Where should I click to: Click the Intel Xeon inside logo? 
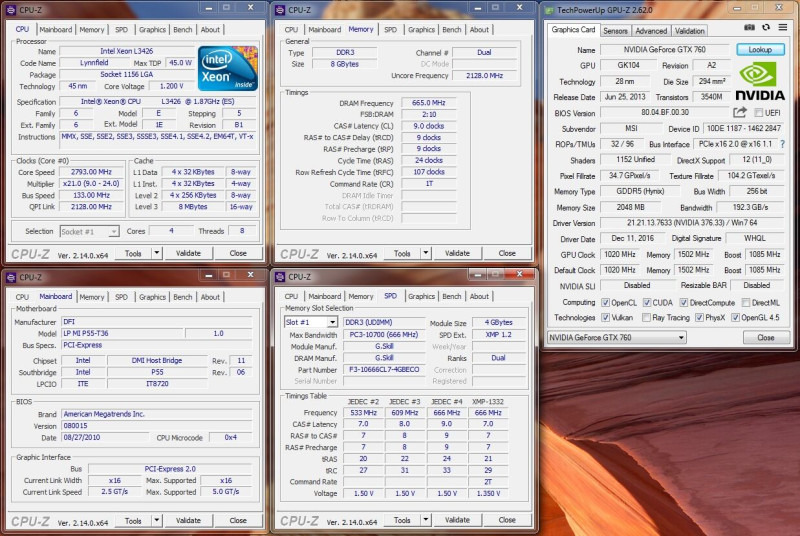click(x=228, y=68)
